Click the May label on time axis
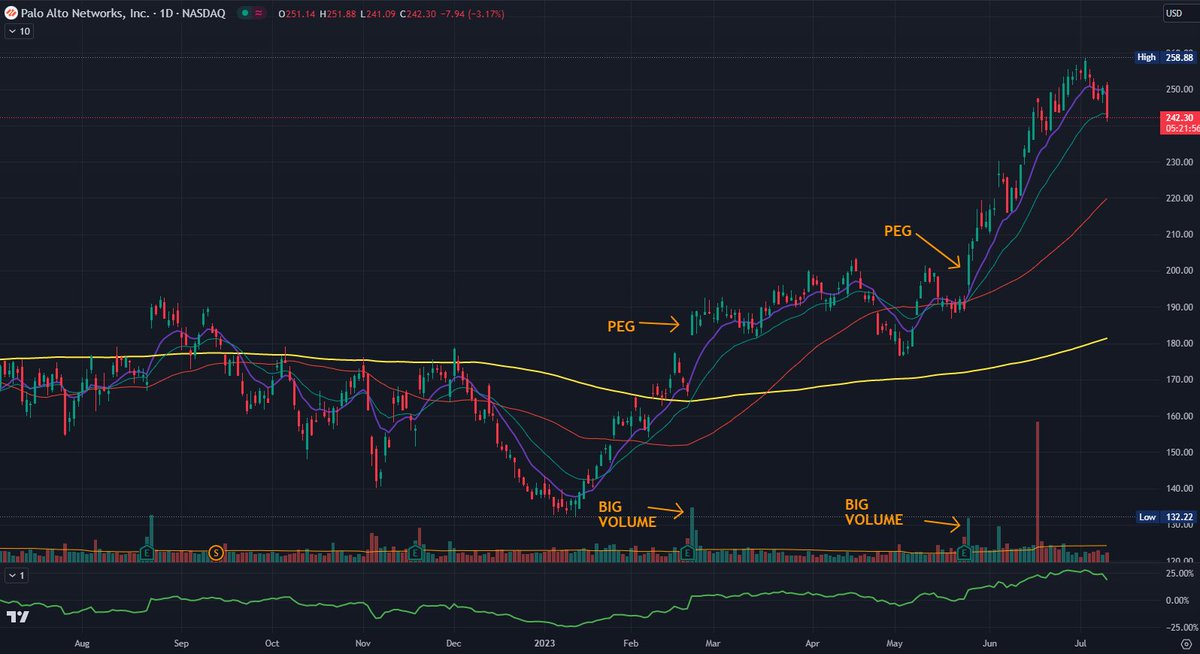Screen dimensions: 1200x654 (x=894, y=645)
